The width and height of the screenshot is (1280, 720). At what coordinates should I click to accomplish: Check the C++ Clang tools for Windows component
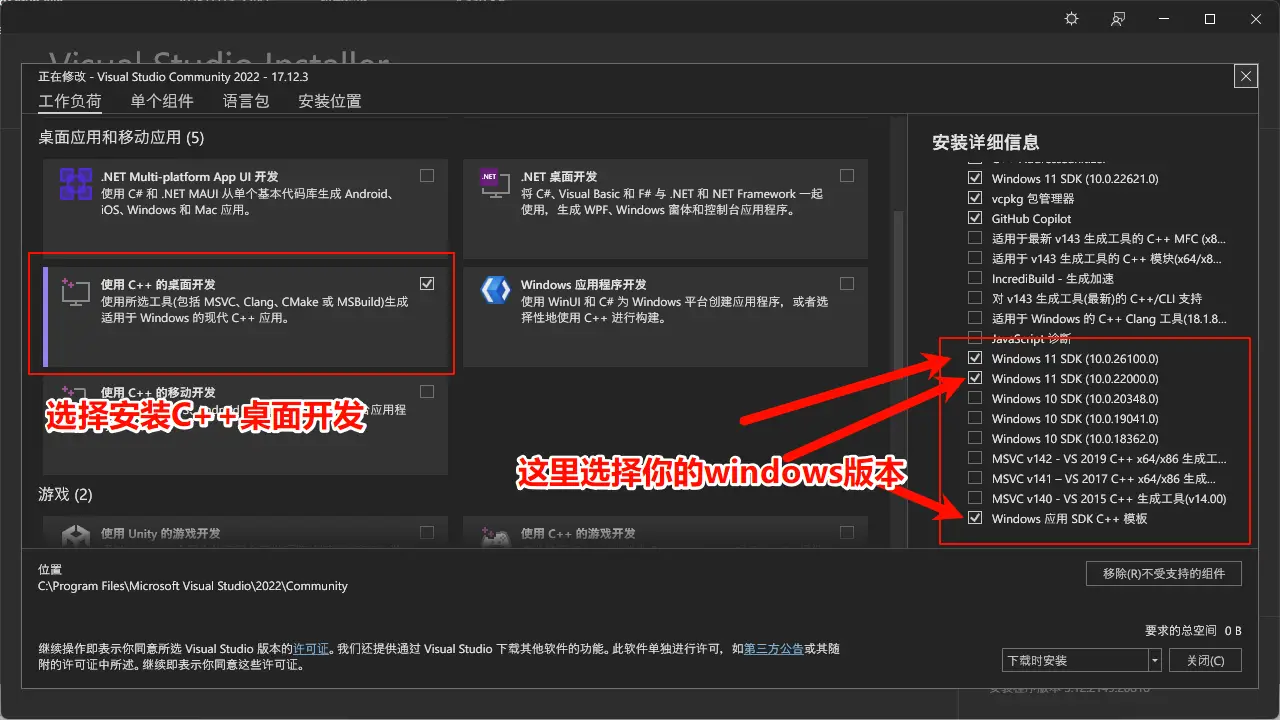975,318
